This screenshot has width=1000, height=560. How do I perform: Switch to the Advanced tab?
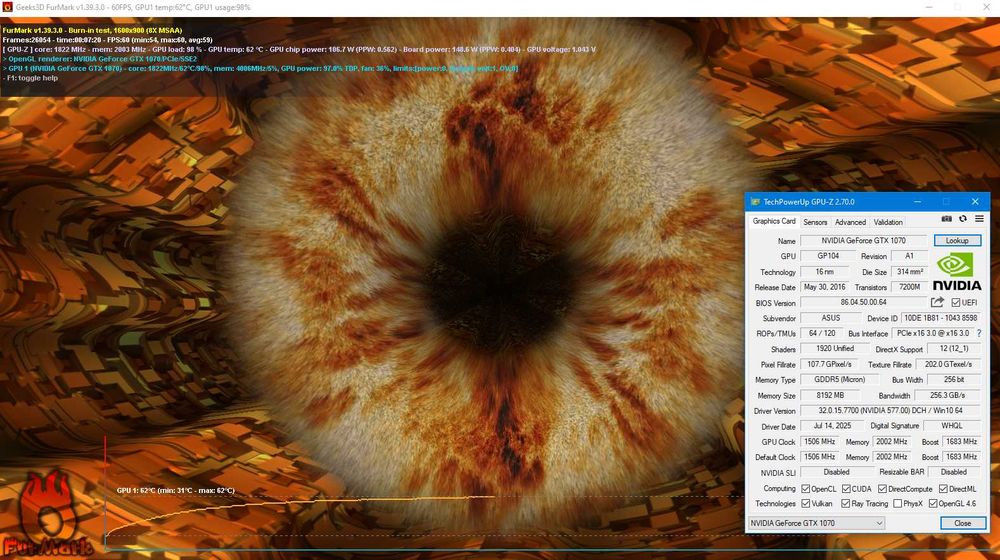pos(850,222)
